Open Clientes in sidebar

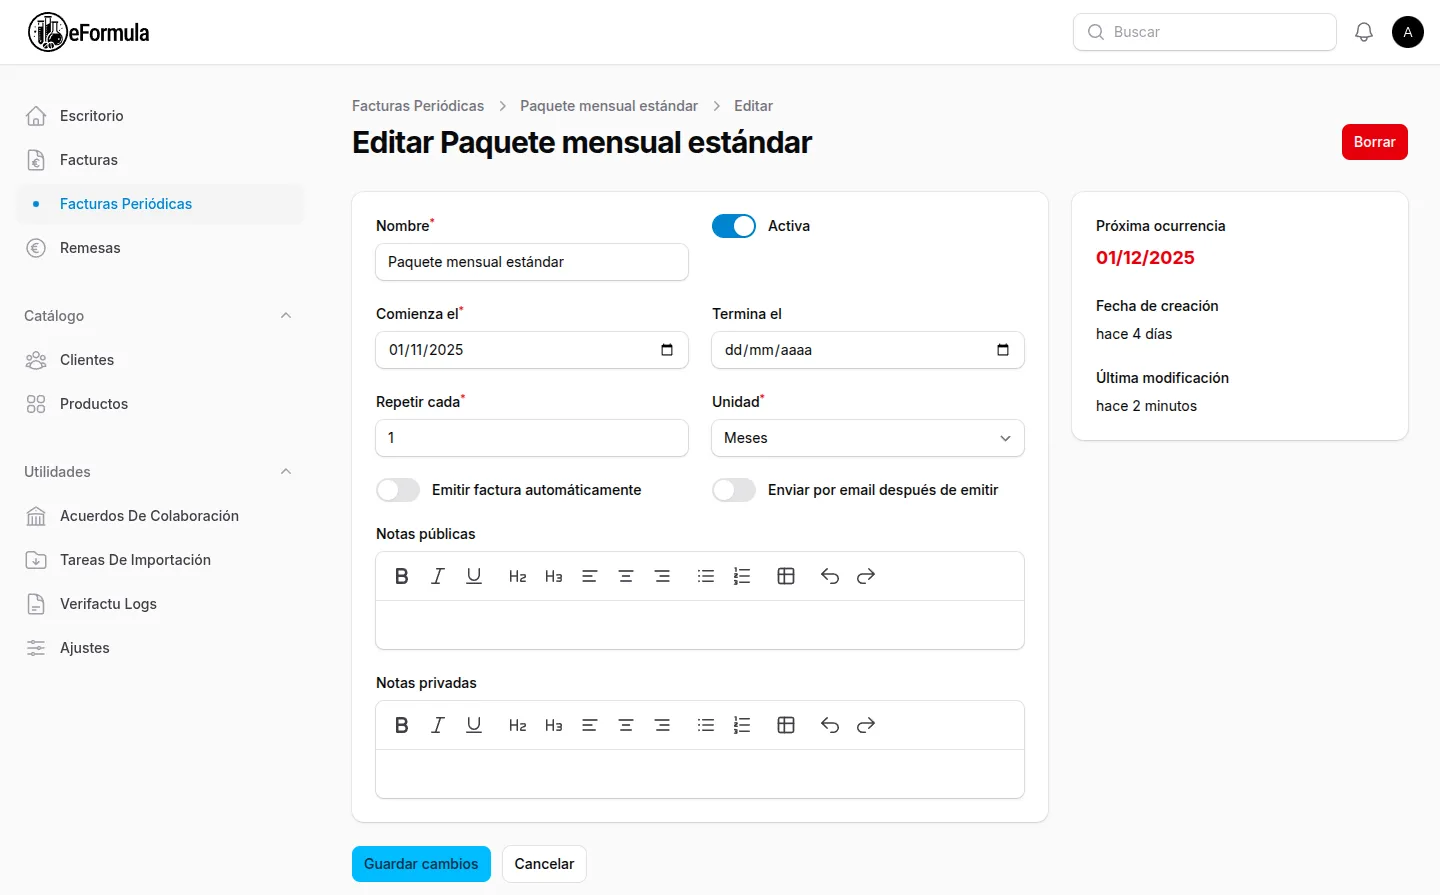160,360
